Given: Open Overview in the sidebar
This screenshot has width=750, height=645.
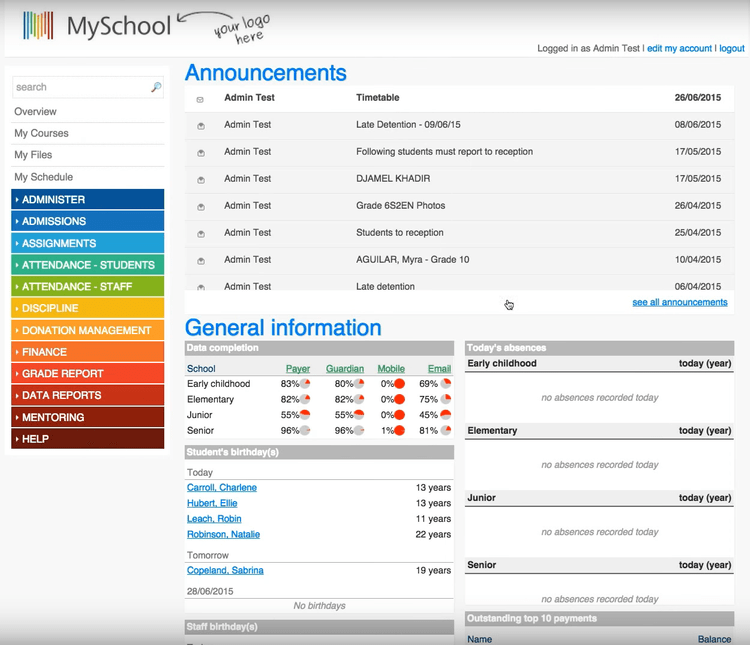Looking at the screenshot, I should (x=35, y=111).
